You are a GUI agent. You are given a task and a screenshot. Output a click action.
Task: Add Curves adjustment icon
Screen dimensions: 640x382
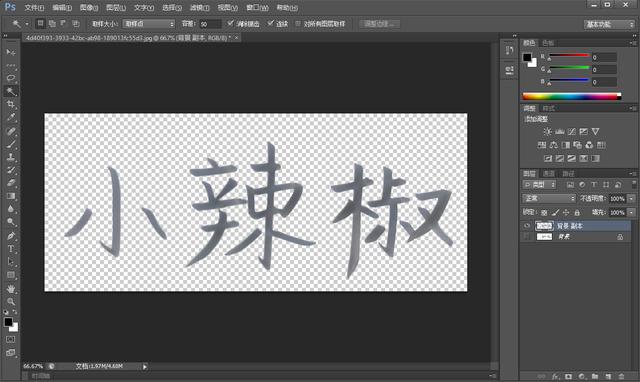pyautogui.click(x=571, y=131)
